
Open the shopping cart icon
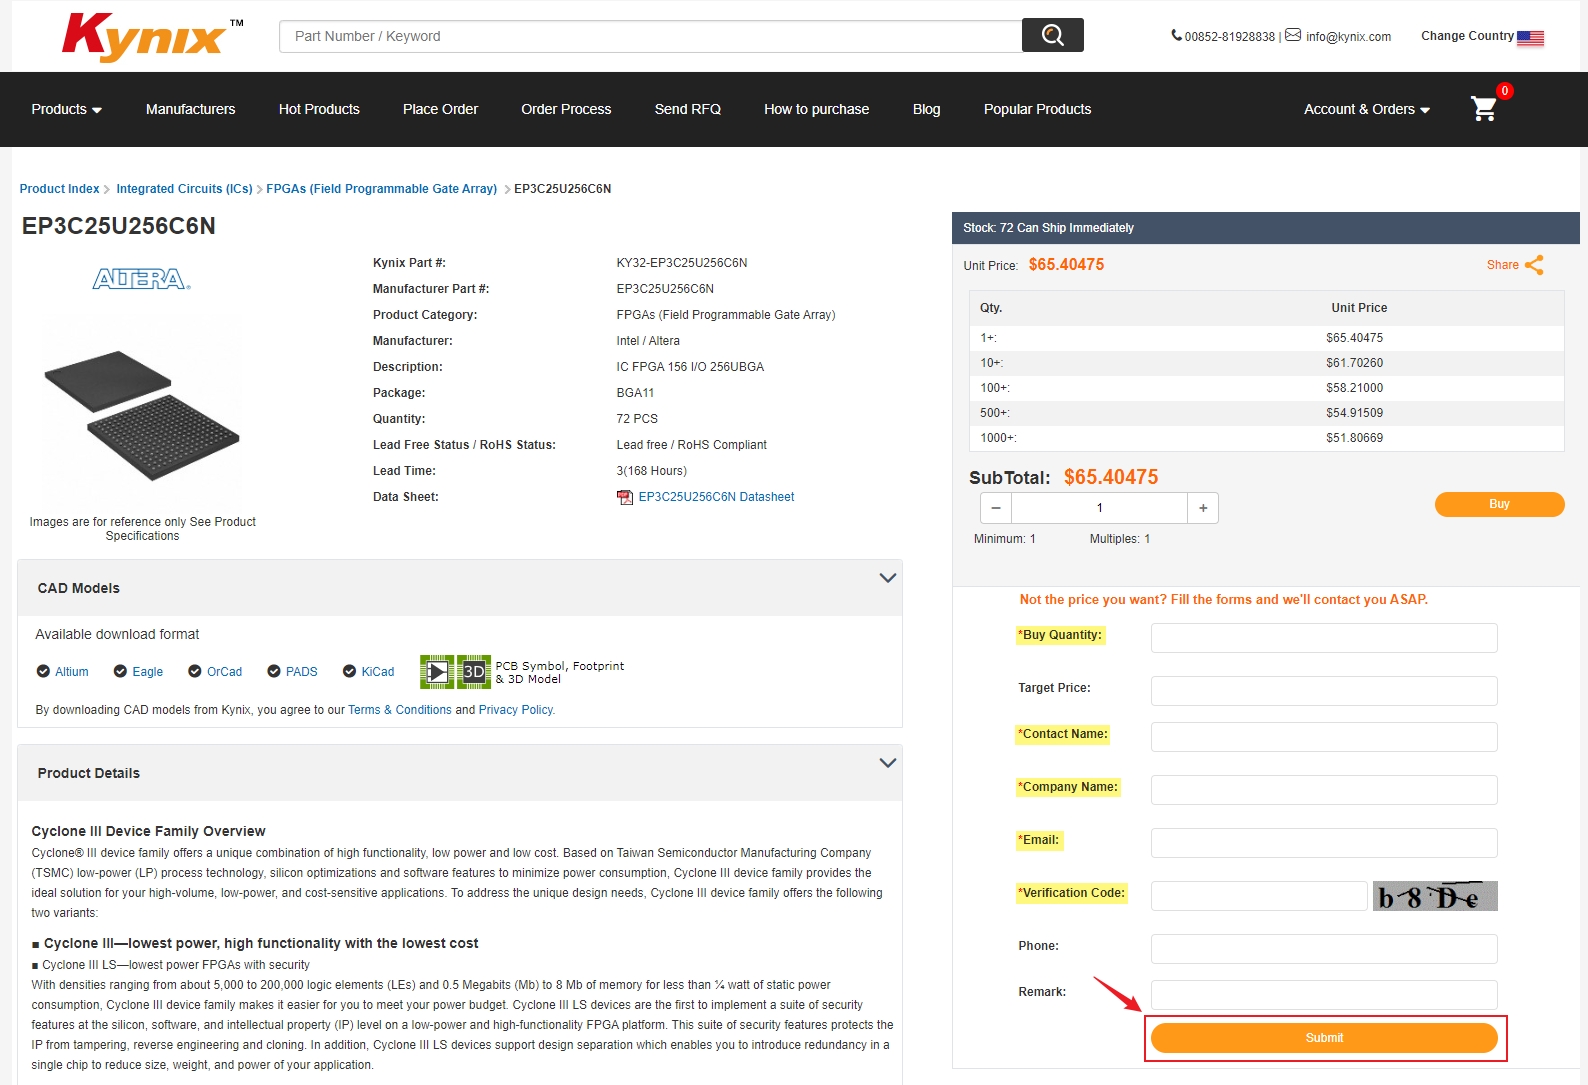pos(1484,108)
